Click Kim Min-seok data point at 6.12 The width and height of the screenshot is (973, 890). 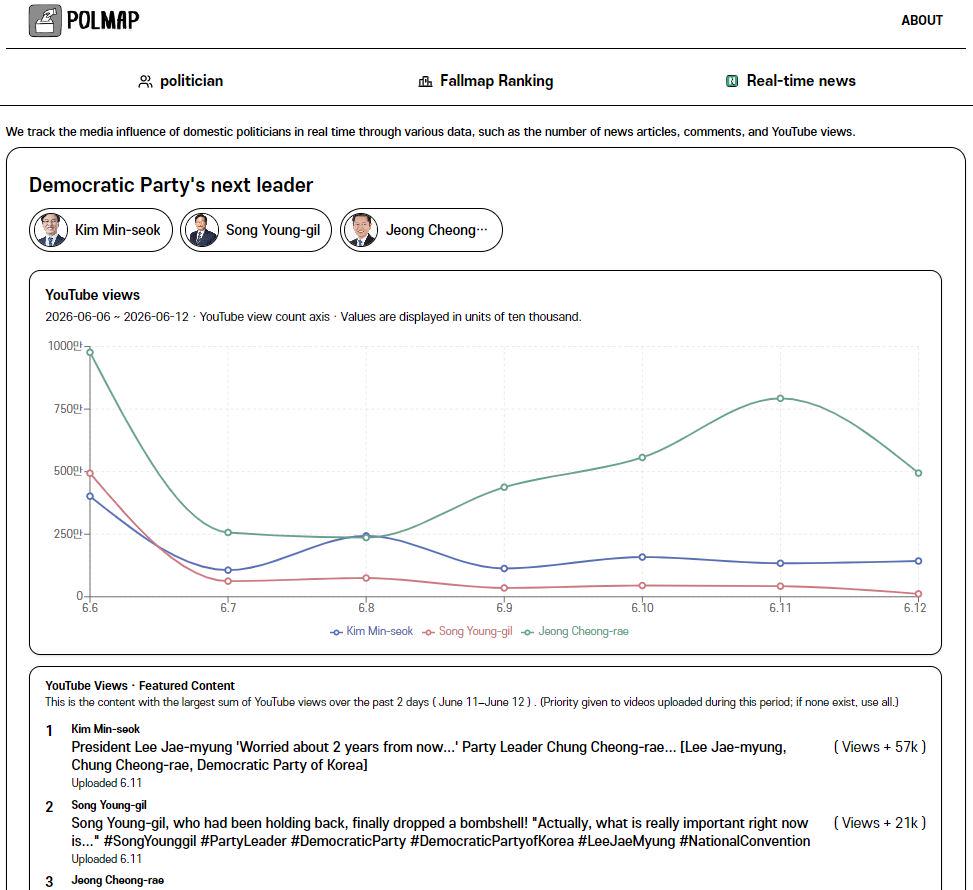click(x=918, y=561)
